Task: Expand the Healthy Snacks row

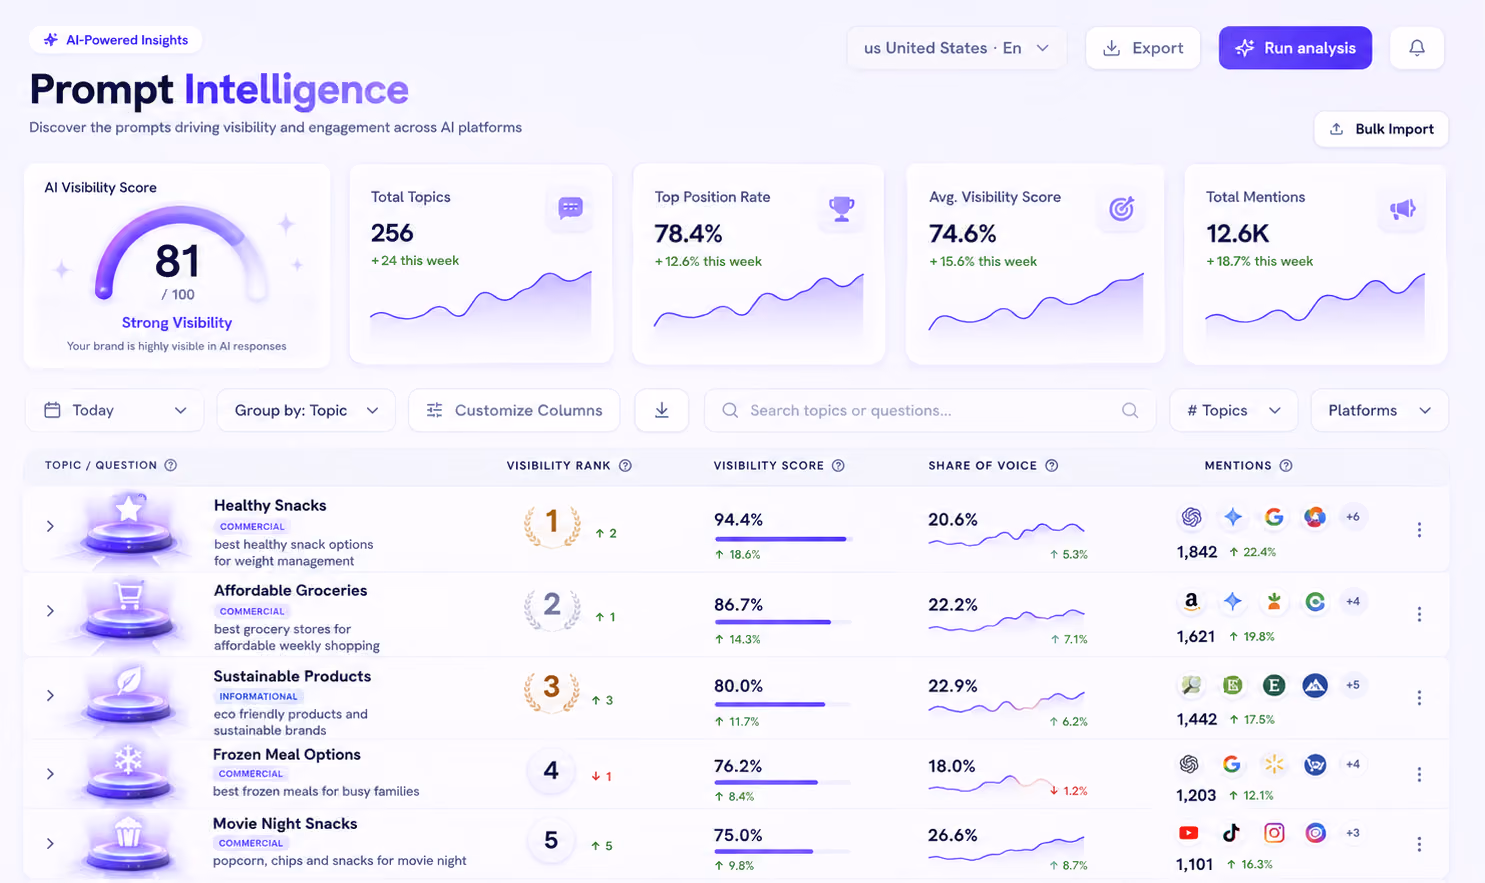Action: point(50,526)
